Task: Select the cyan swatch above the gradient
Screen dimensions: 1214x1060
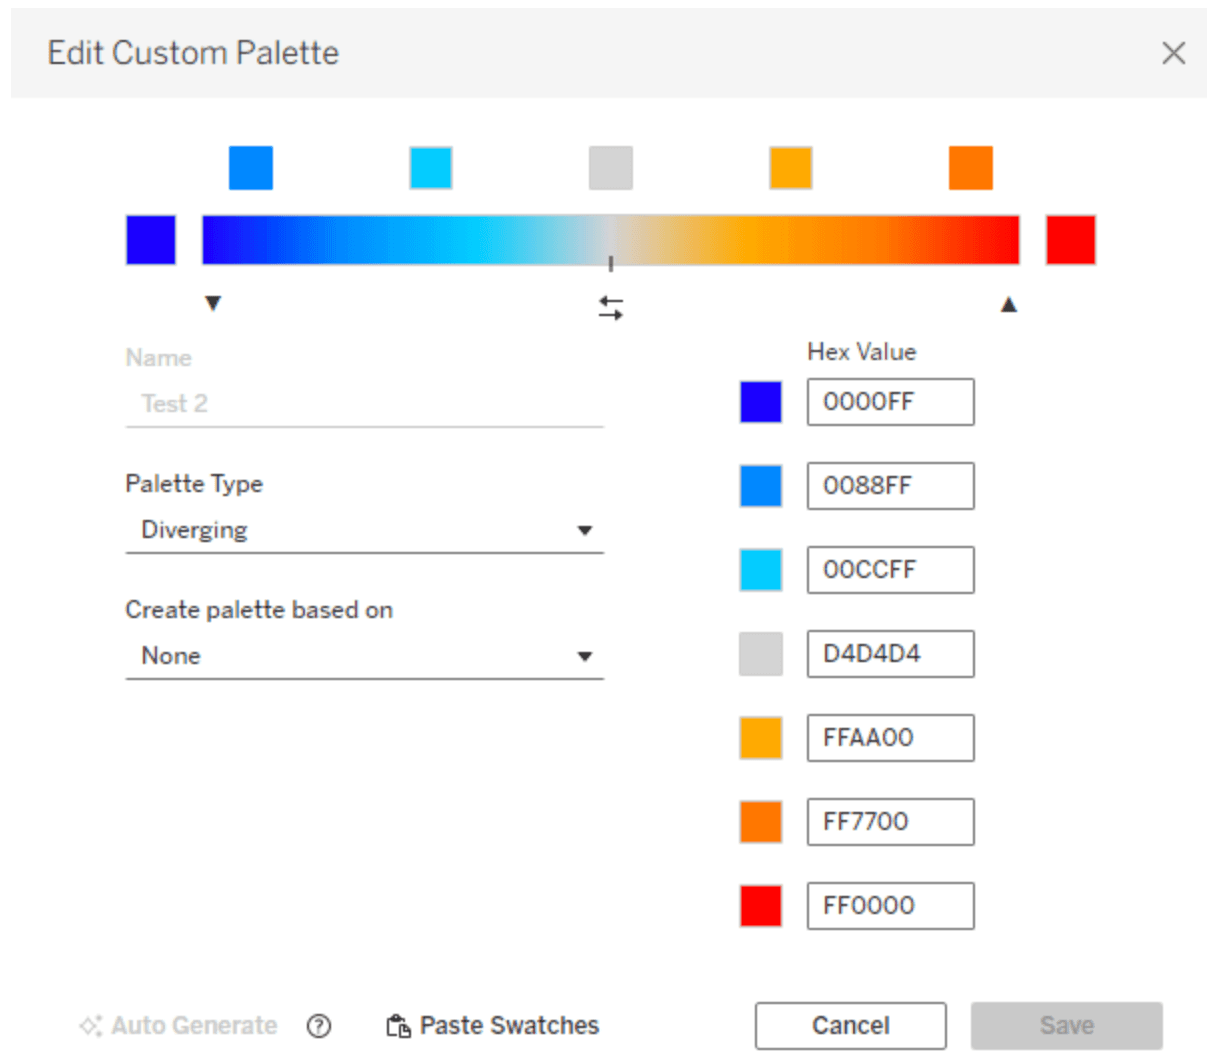Action: [x=431, y=168]
